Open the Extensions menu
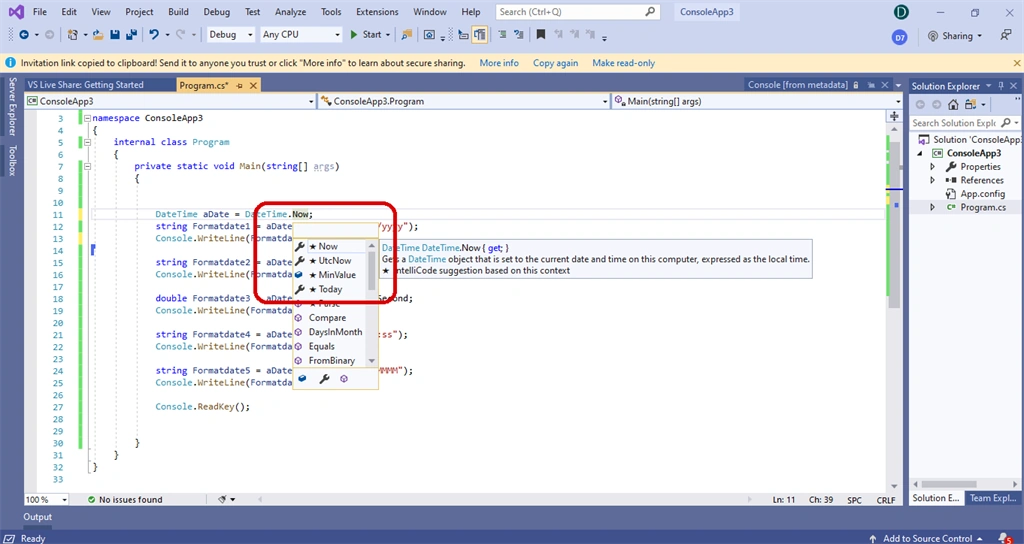 coord(377,12)
